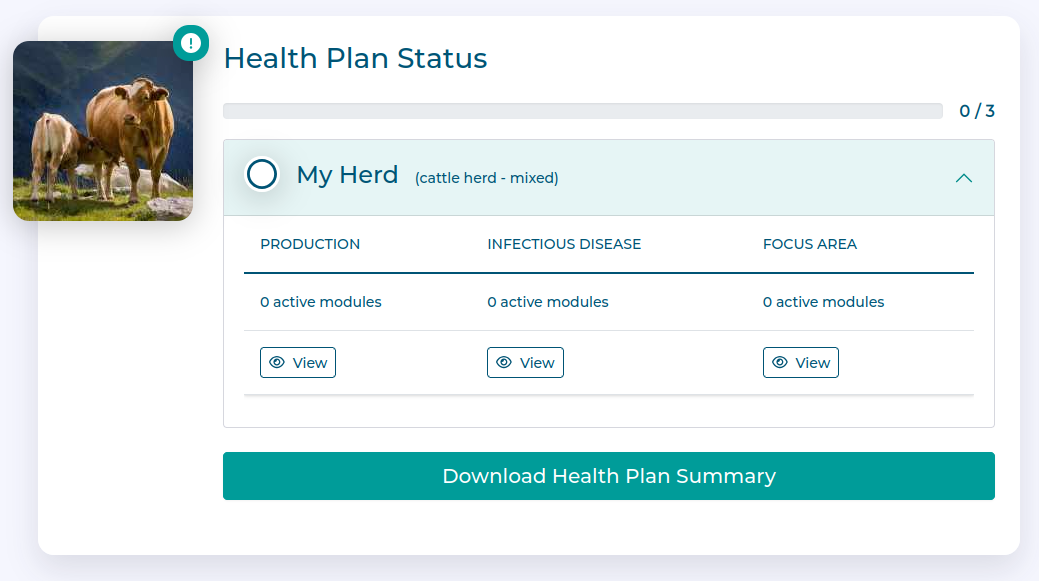Select the Infectious Disease column header
The height and width of the screenshot is (581, 1039).
564,244
